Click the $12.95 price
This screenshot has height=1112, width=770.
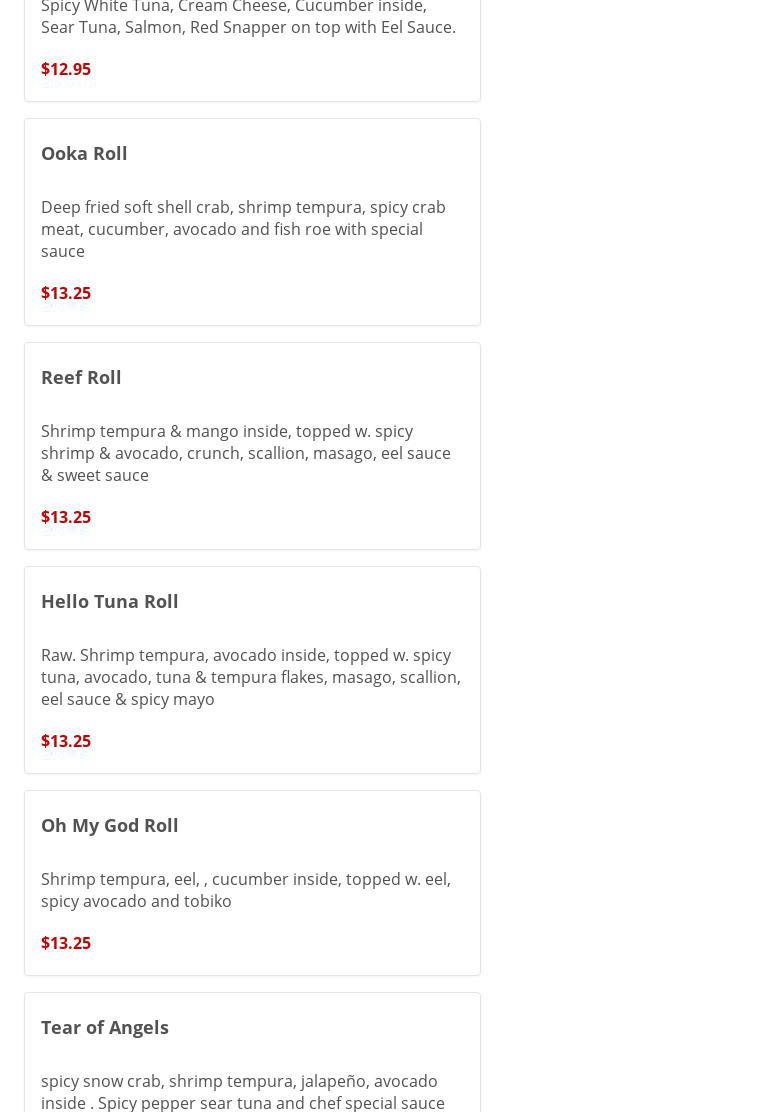click(x=66, y=69)
